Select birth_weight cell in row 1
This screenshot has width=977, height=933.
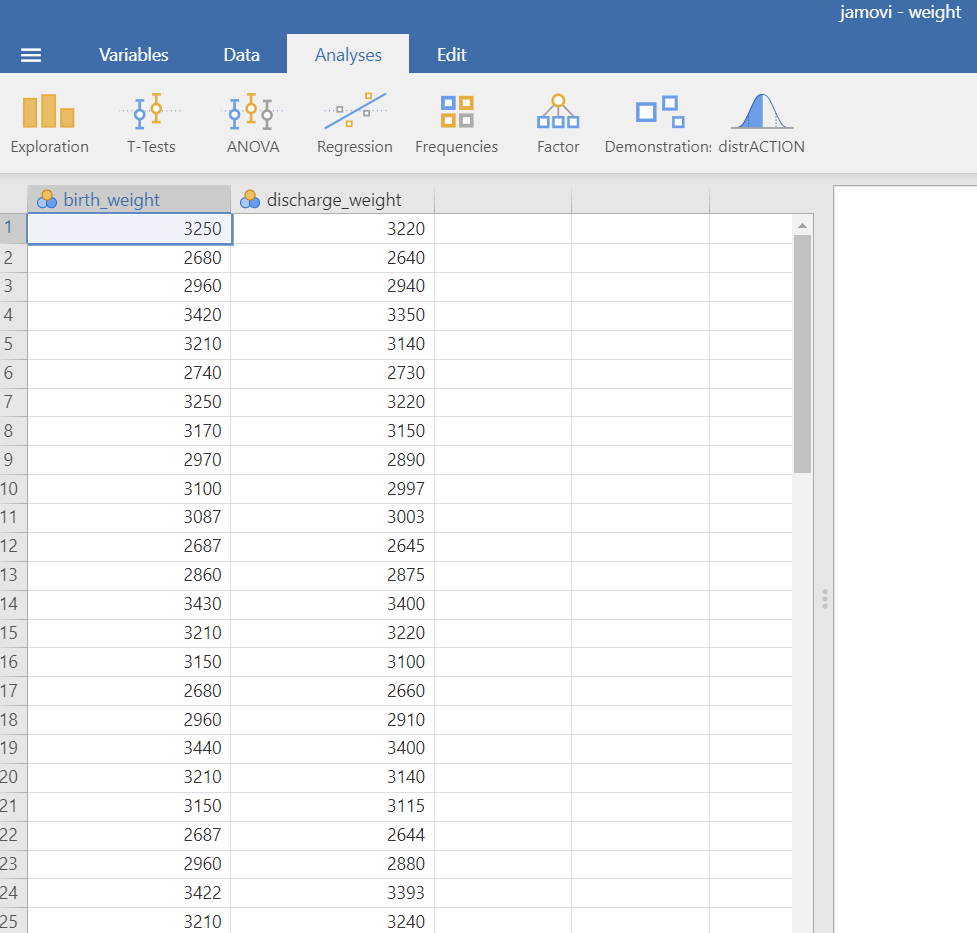click(x=129, y=229)
